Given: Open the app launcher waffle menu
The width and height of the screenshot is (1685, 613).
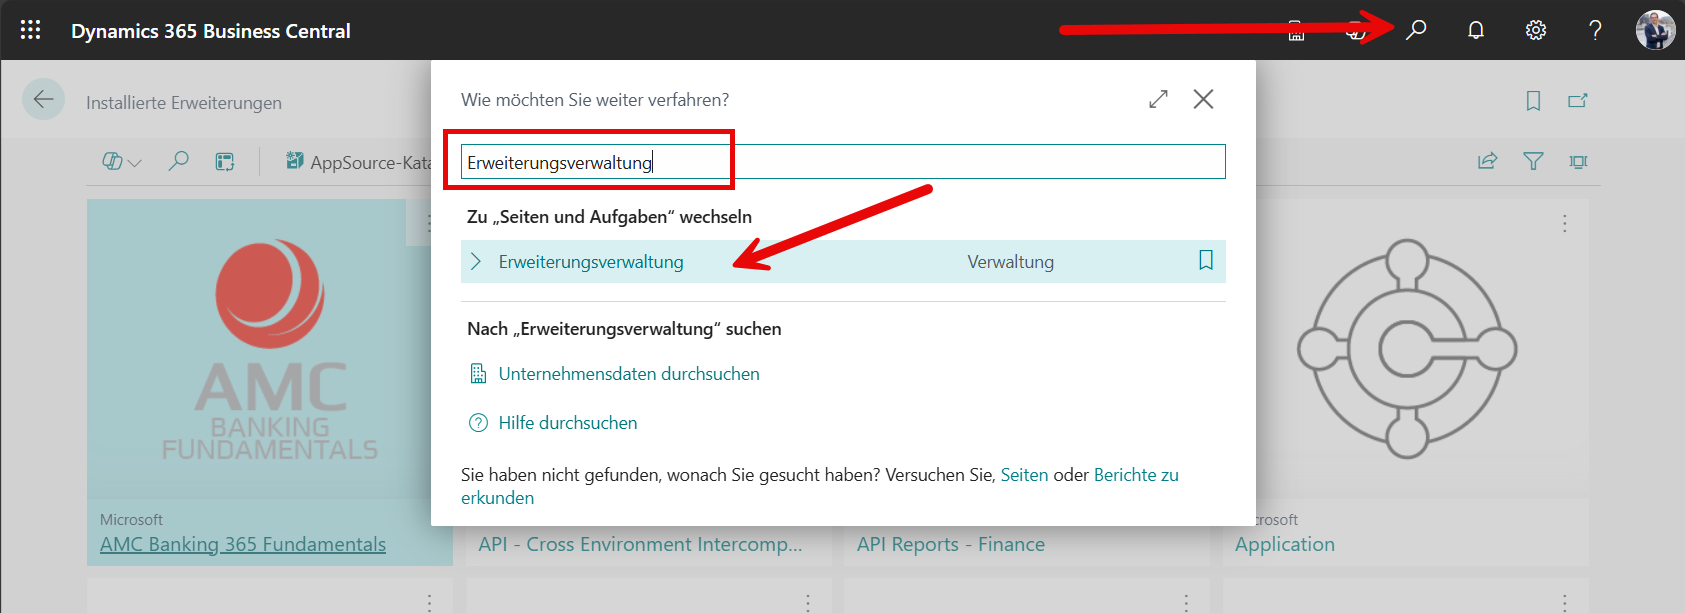Looking at the screenshot, I should click(x=30, y=30).
